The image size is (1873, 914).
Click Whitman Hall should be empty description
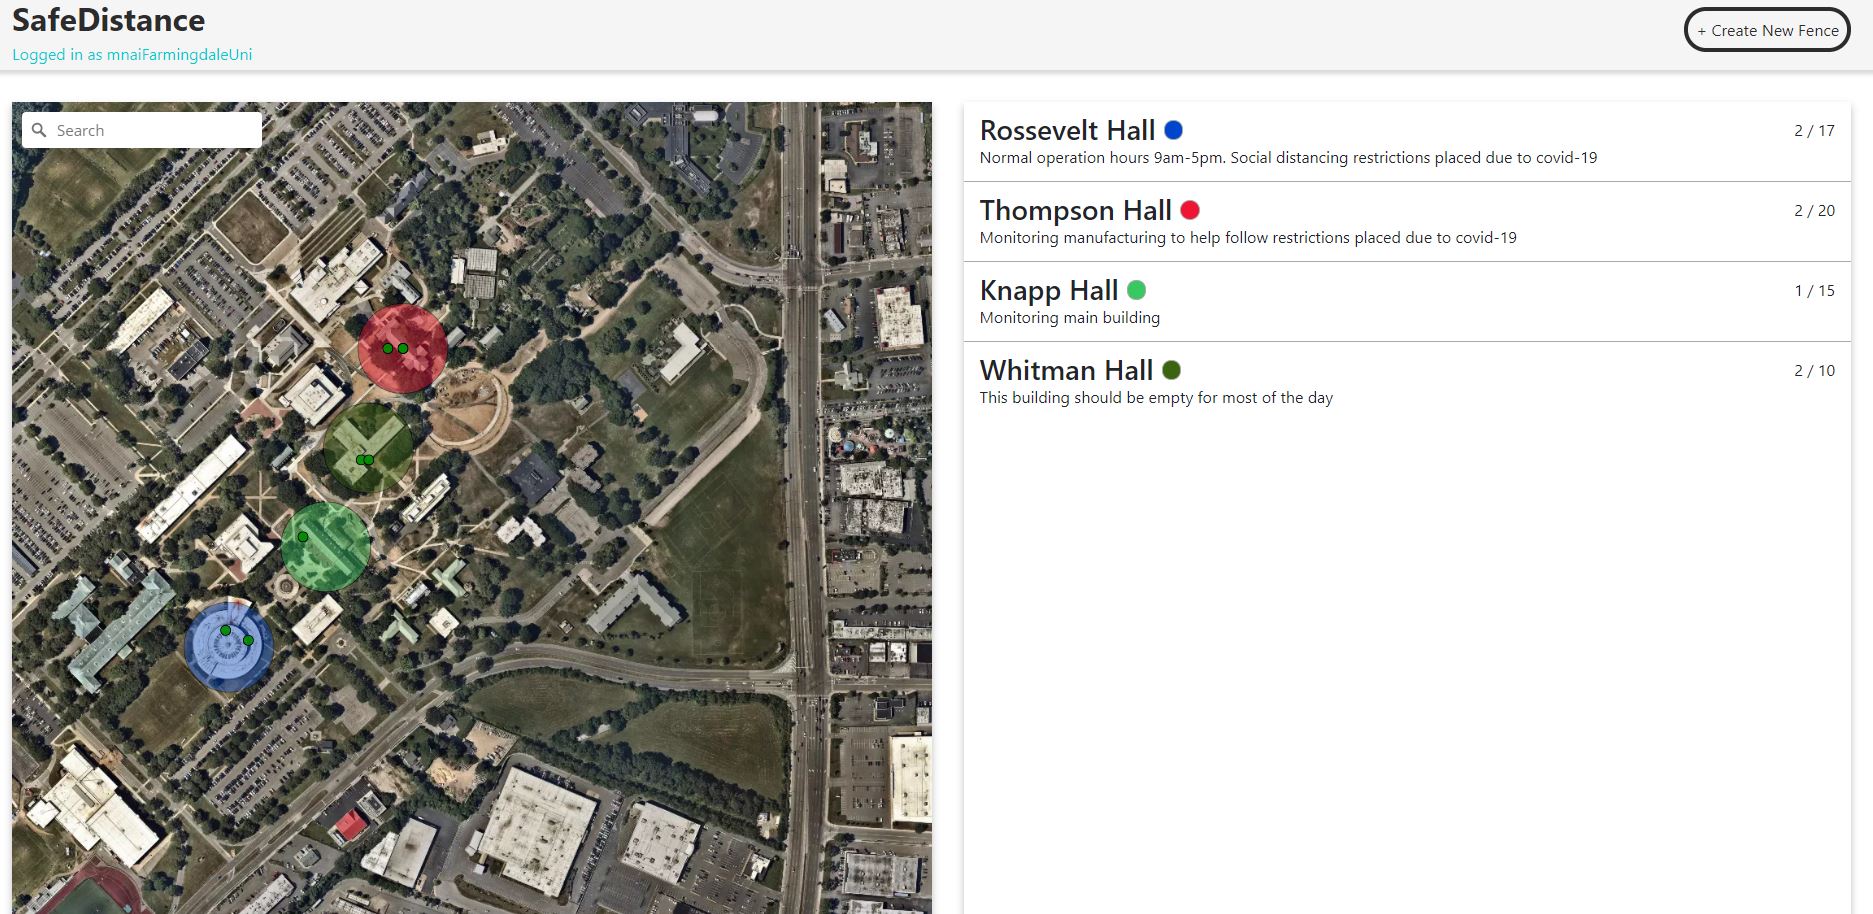(x=1156, y=398)
